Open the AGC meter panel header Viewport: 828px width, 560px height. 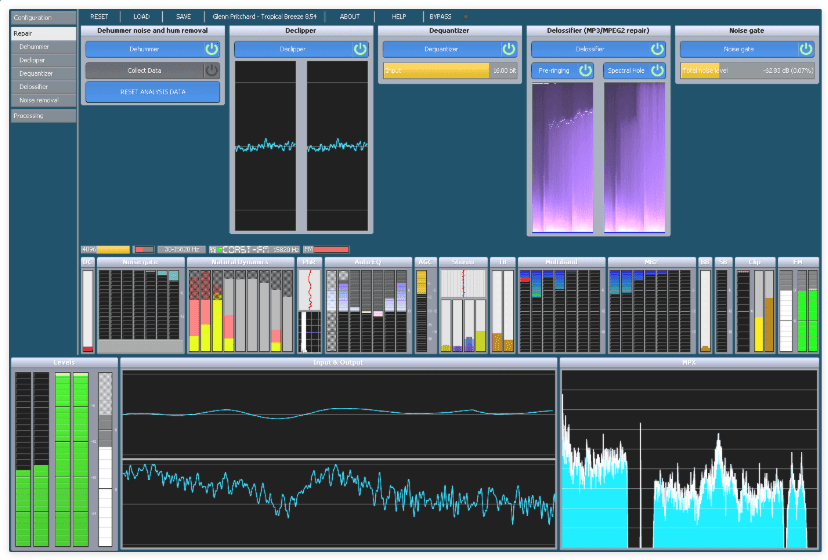pos(425,262)
